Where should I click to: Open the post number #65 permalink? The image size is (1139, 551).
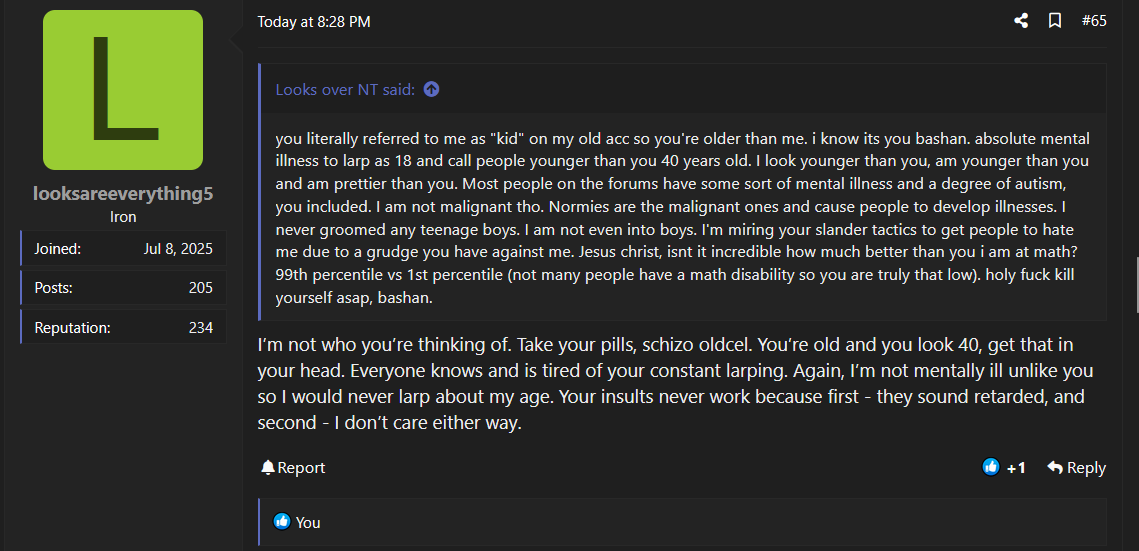(x=1094, y=21)
